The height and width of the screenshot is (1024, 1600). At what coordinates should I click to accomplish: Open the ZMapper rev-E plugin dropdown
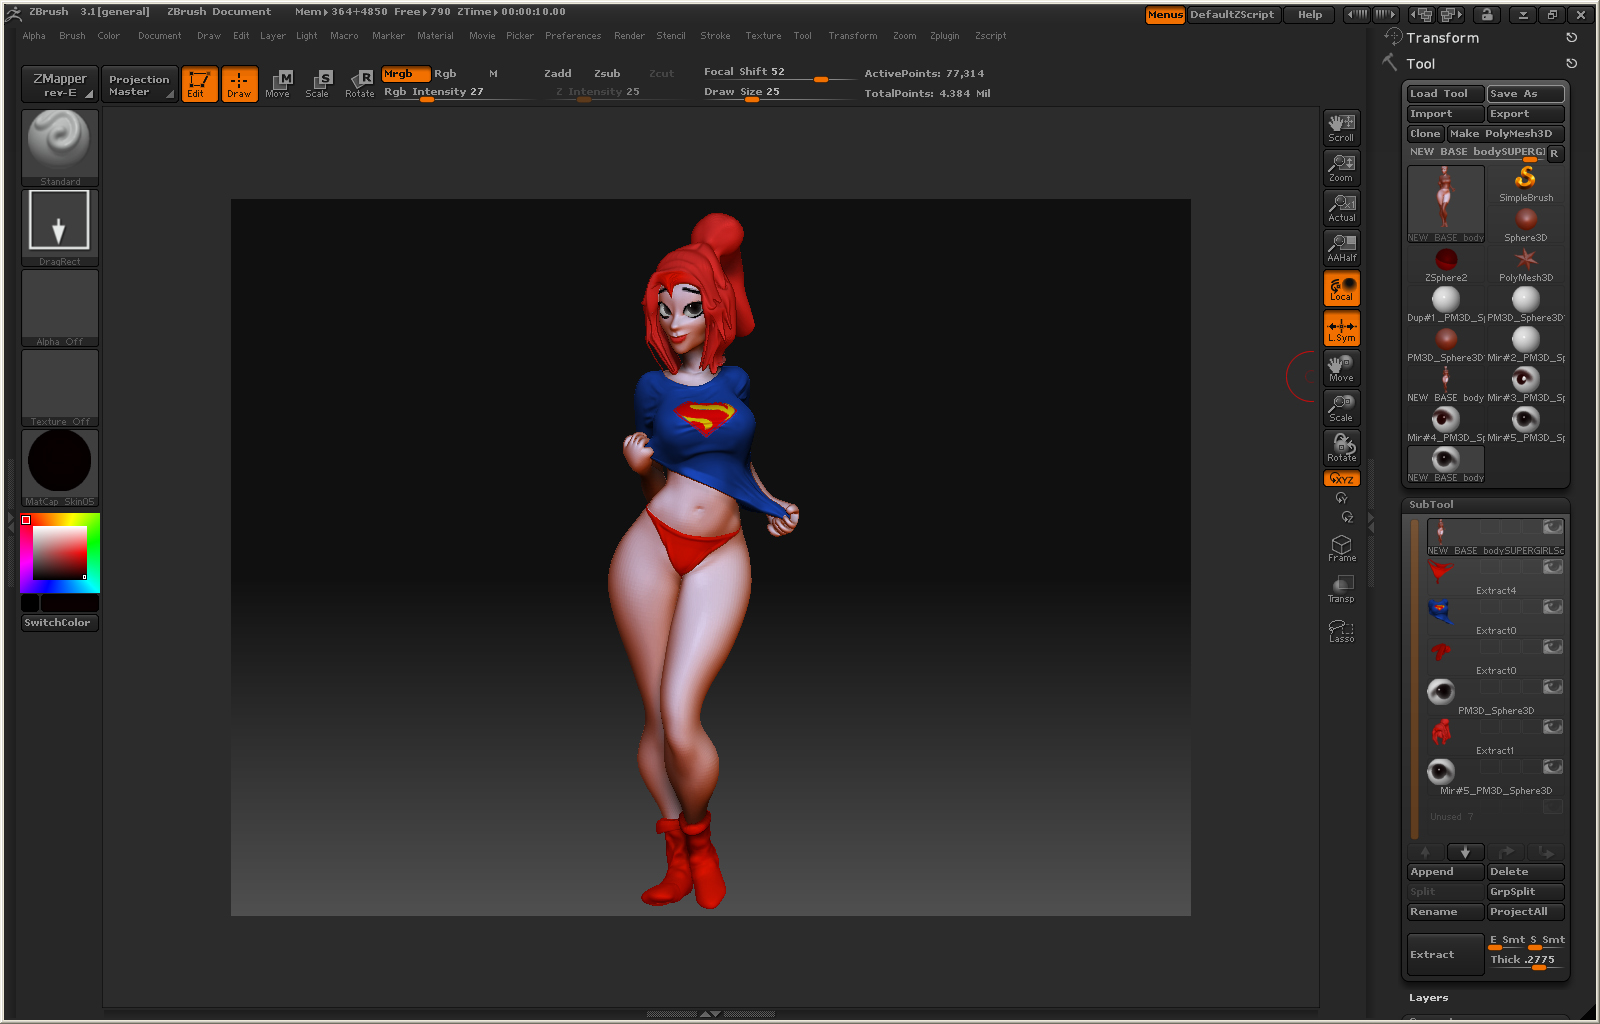click(x=60, y=84)
